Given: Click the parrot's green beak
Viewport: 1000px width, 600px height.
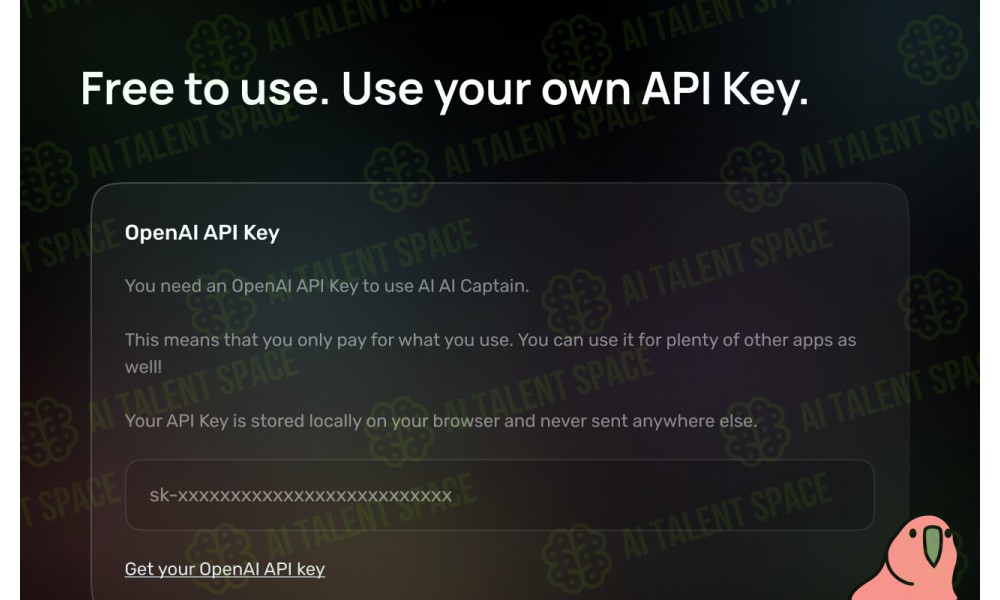Looking at the screenshot, I should [x=933, y=546].
